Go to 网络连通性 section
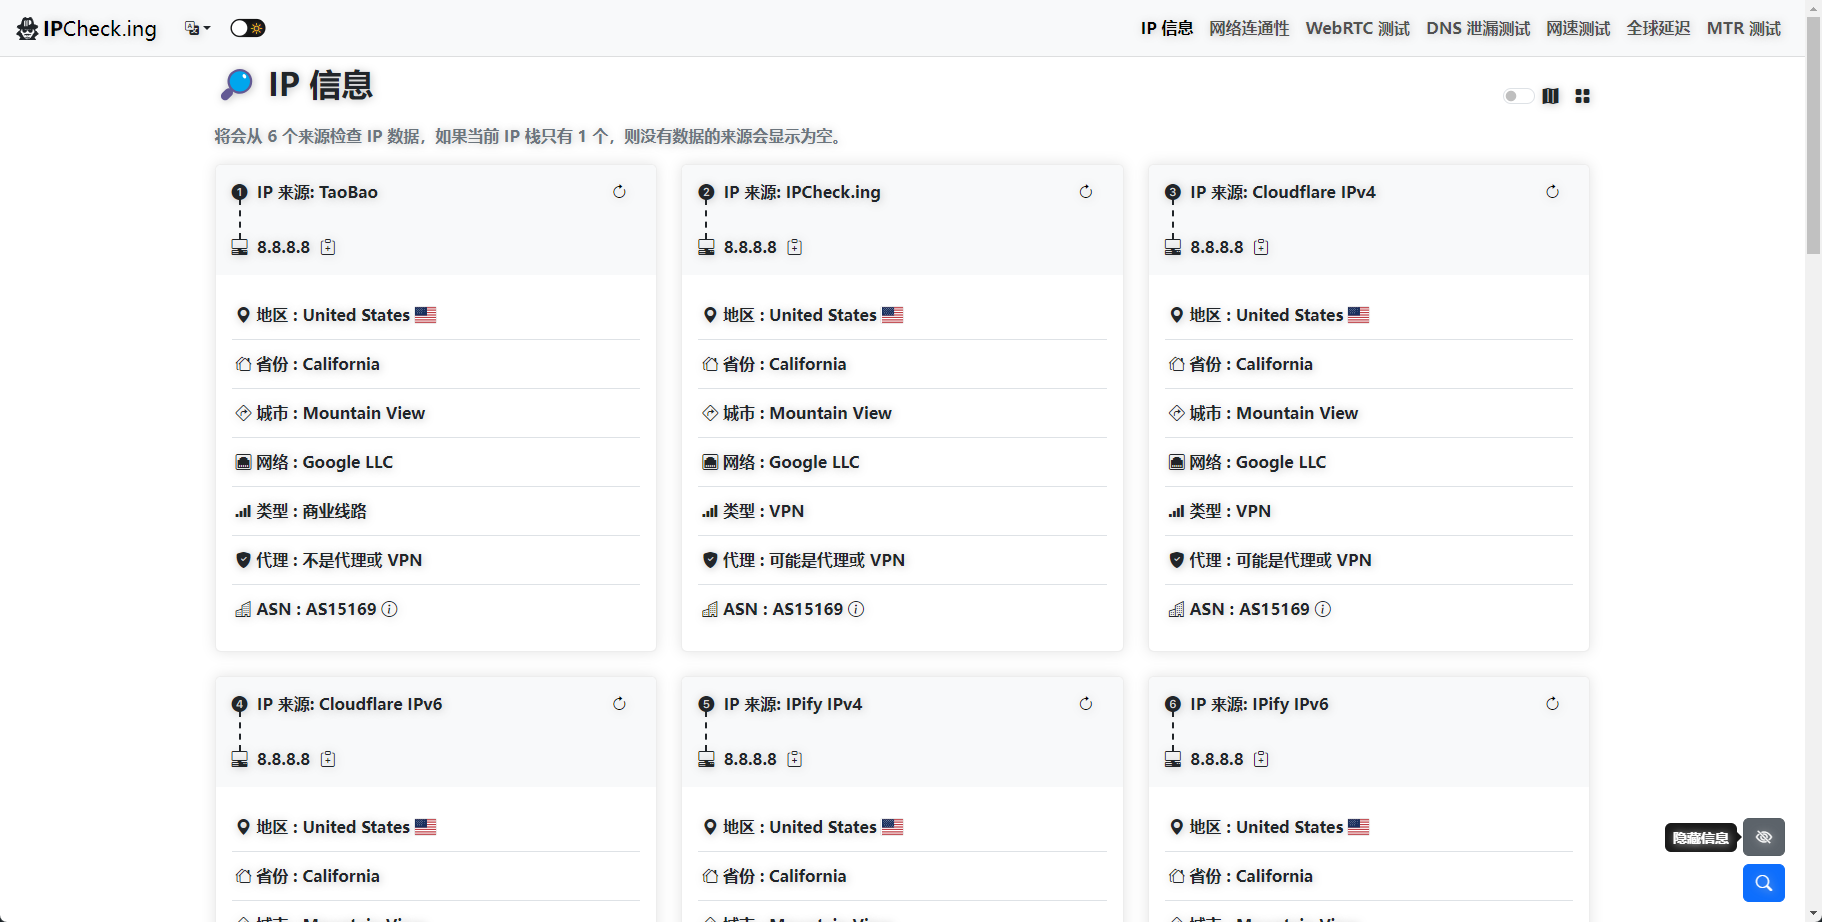Viewport: 1822px width, 922px height. 1249,28
